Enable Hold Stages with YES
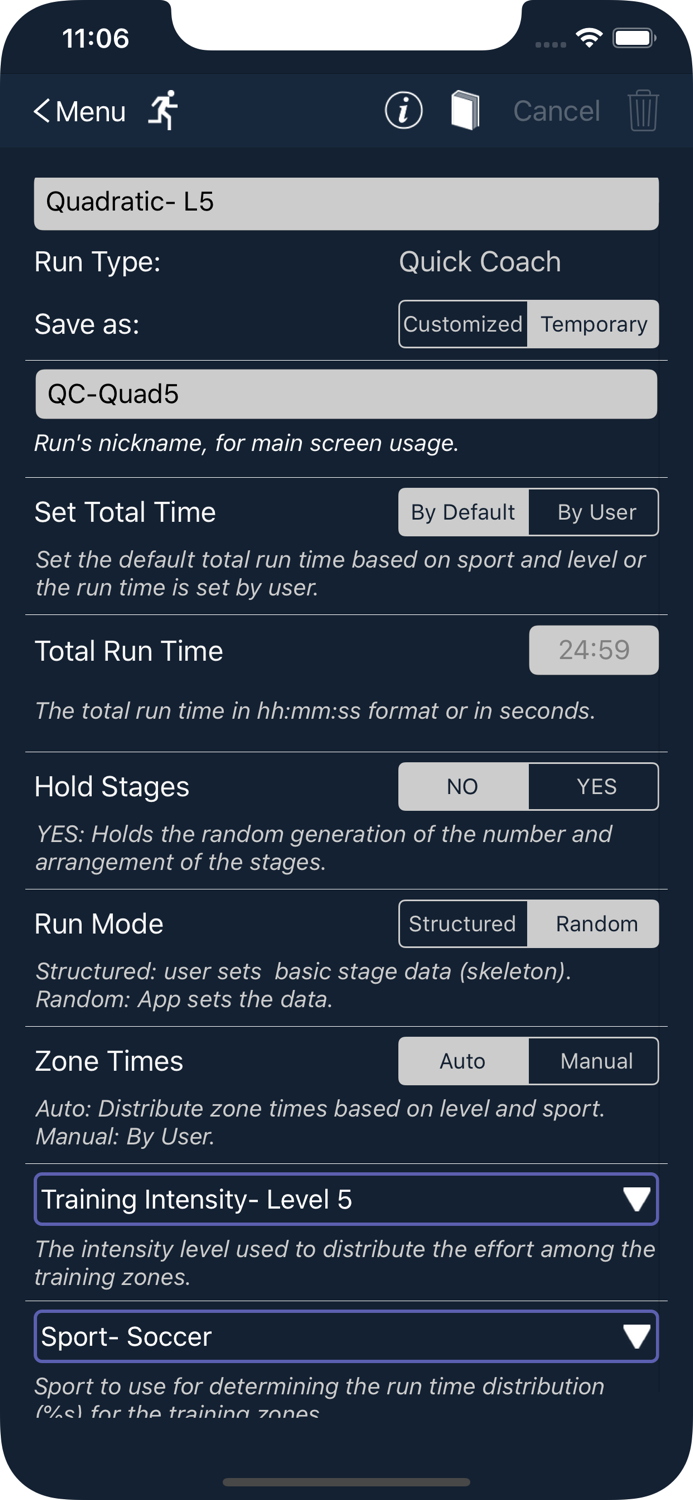 pyautogui.click(x=596, y=787)
